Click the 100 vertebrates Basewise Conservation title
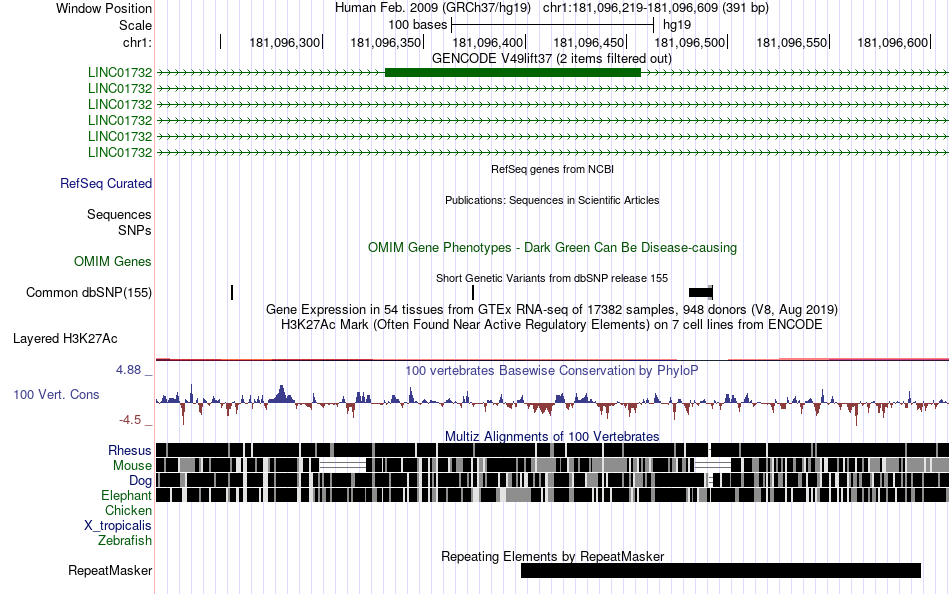950x594 pixels. pyautogui.click(x=551, y=370)
